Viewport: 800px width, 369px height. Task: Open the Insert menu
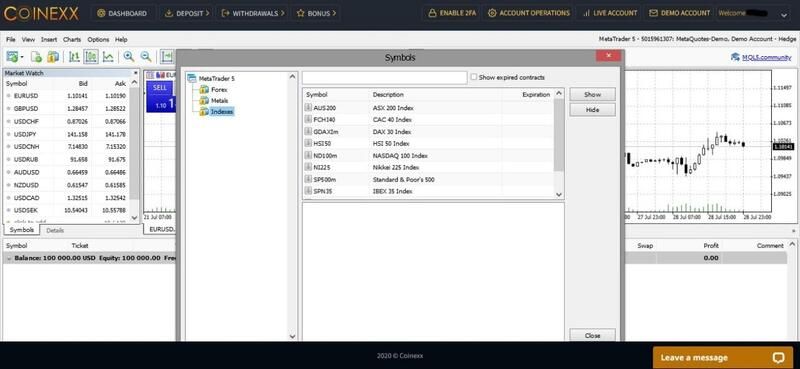tap(49, 39)
